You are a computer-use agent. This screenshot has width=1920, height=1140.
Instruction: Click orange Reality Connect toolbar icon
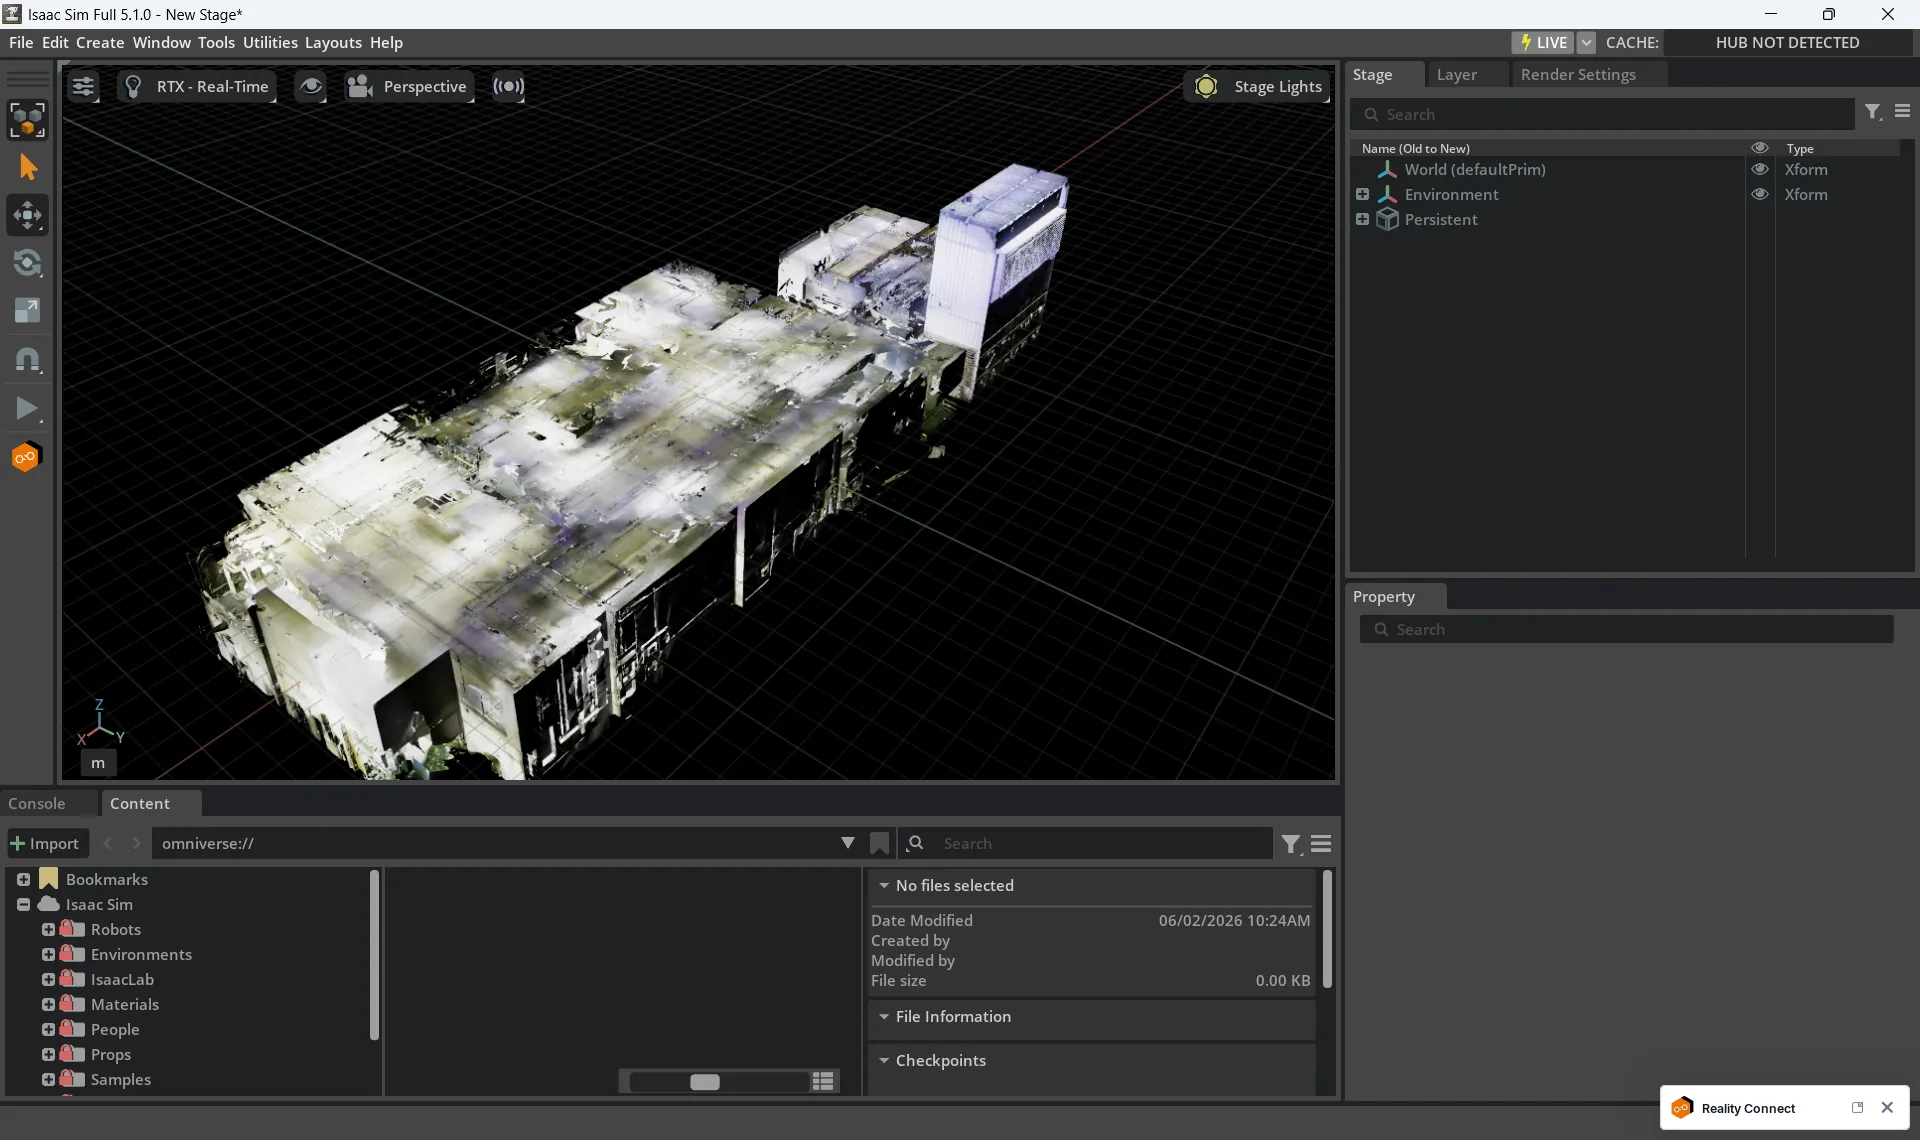point(27,457)
